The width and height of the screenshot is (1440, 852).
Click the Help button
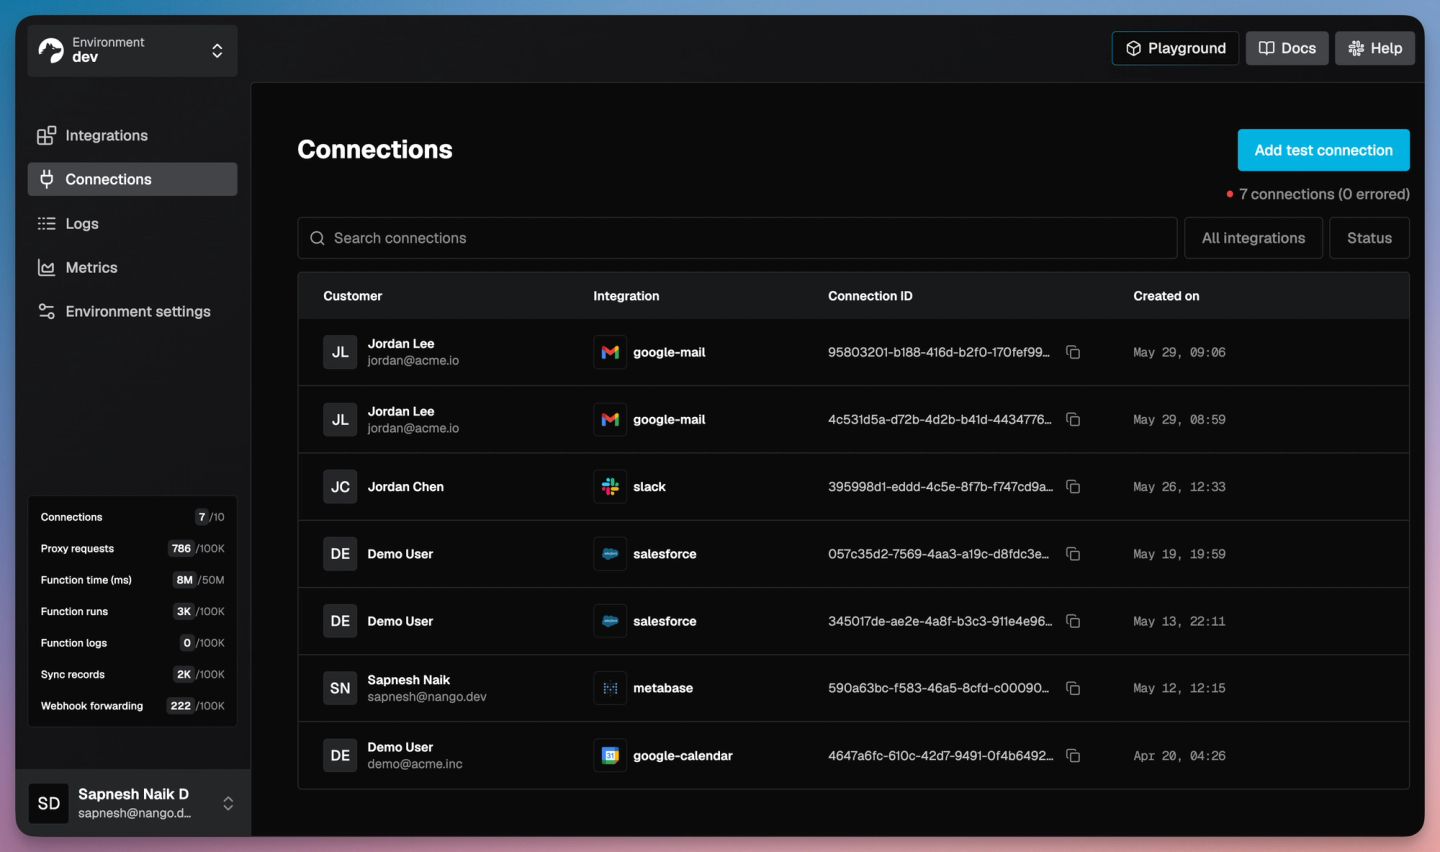click(1375, 48)
